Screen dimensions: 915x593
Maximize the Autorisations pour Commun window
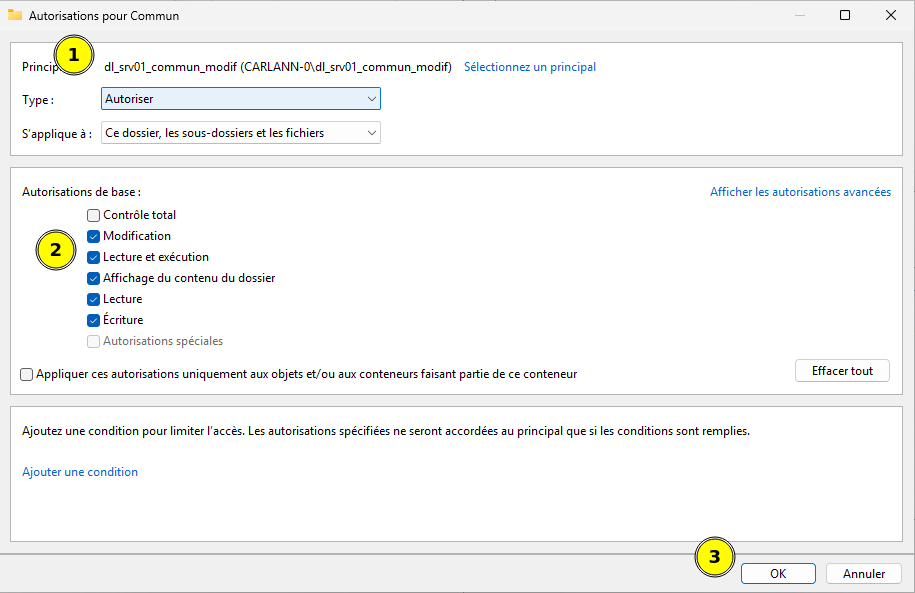[x=844, y=15]
